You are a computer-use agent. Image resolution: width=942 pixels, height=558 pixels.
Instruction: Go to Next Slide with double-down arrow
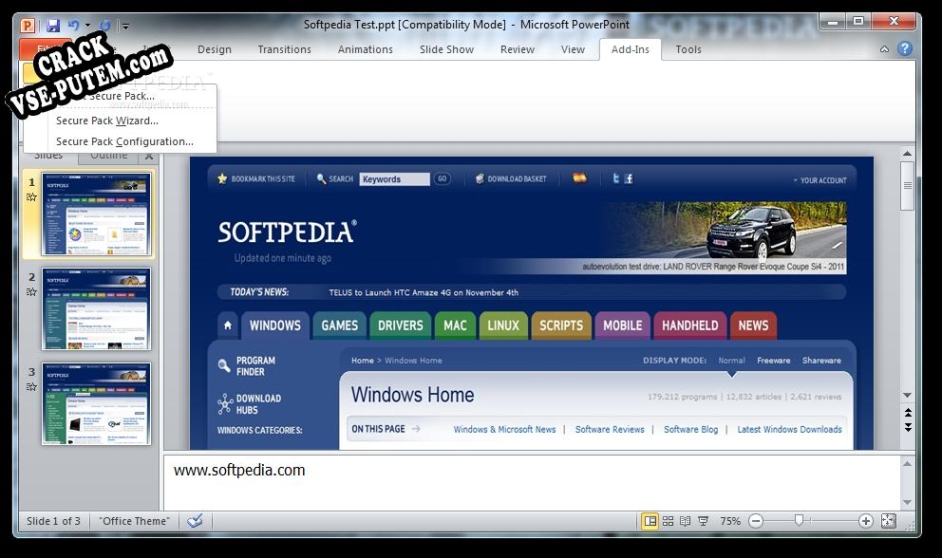point(908,427)
